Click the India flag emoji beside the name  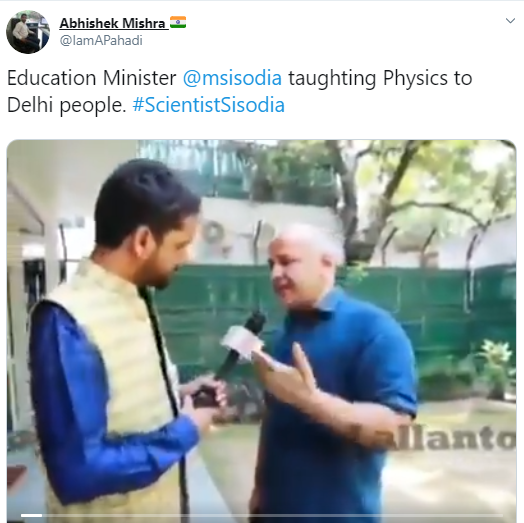(x=178, y=22)
